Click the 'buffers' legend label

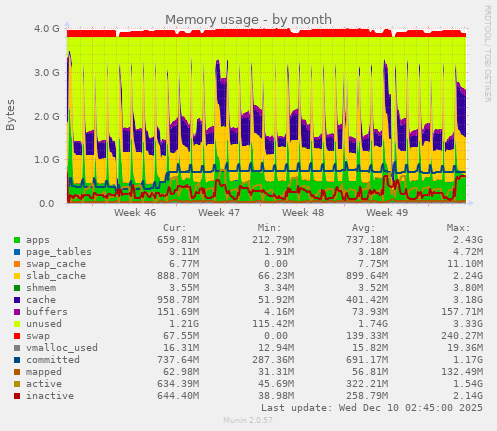47,312
